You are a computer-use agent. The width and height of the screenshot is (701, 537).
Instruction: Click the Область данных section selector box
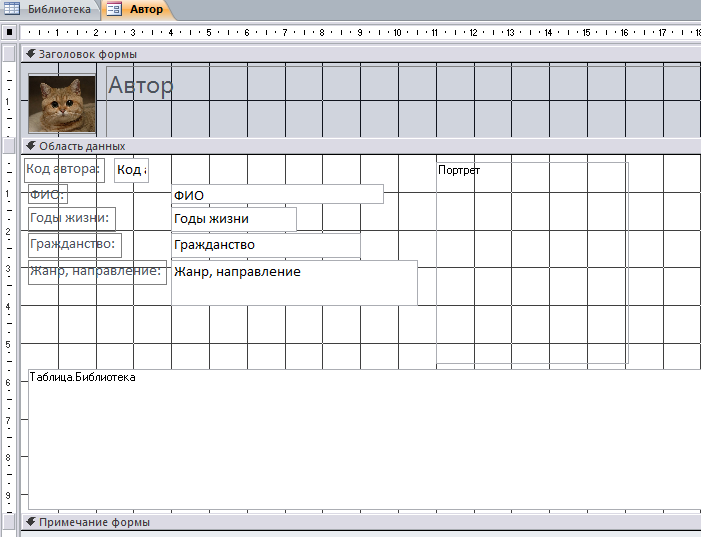[x=9, y=146]
